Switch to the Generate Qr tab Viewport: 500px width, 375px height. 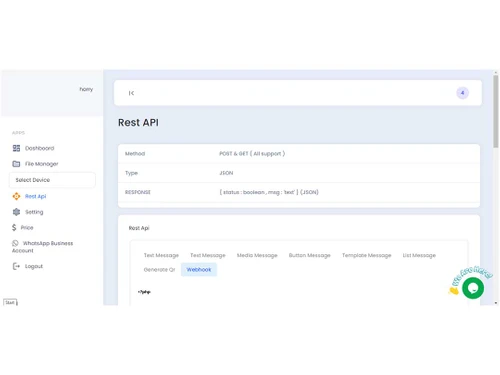tap(159, 270)
